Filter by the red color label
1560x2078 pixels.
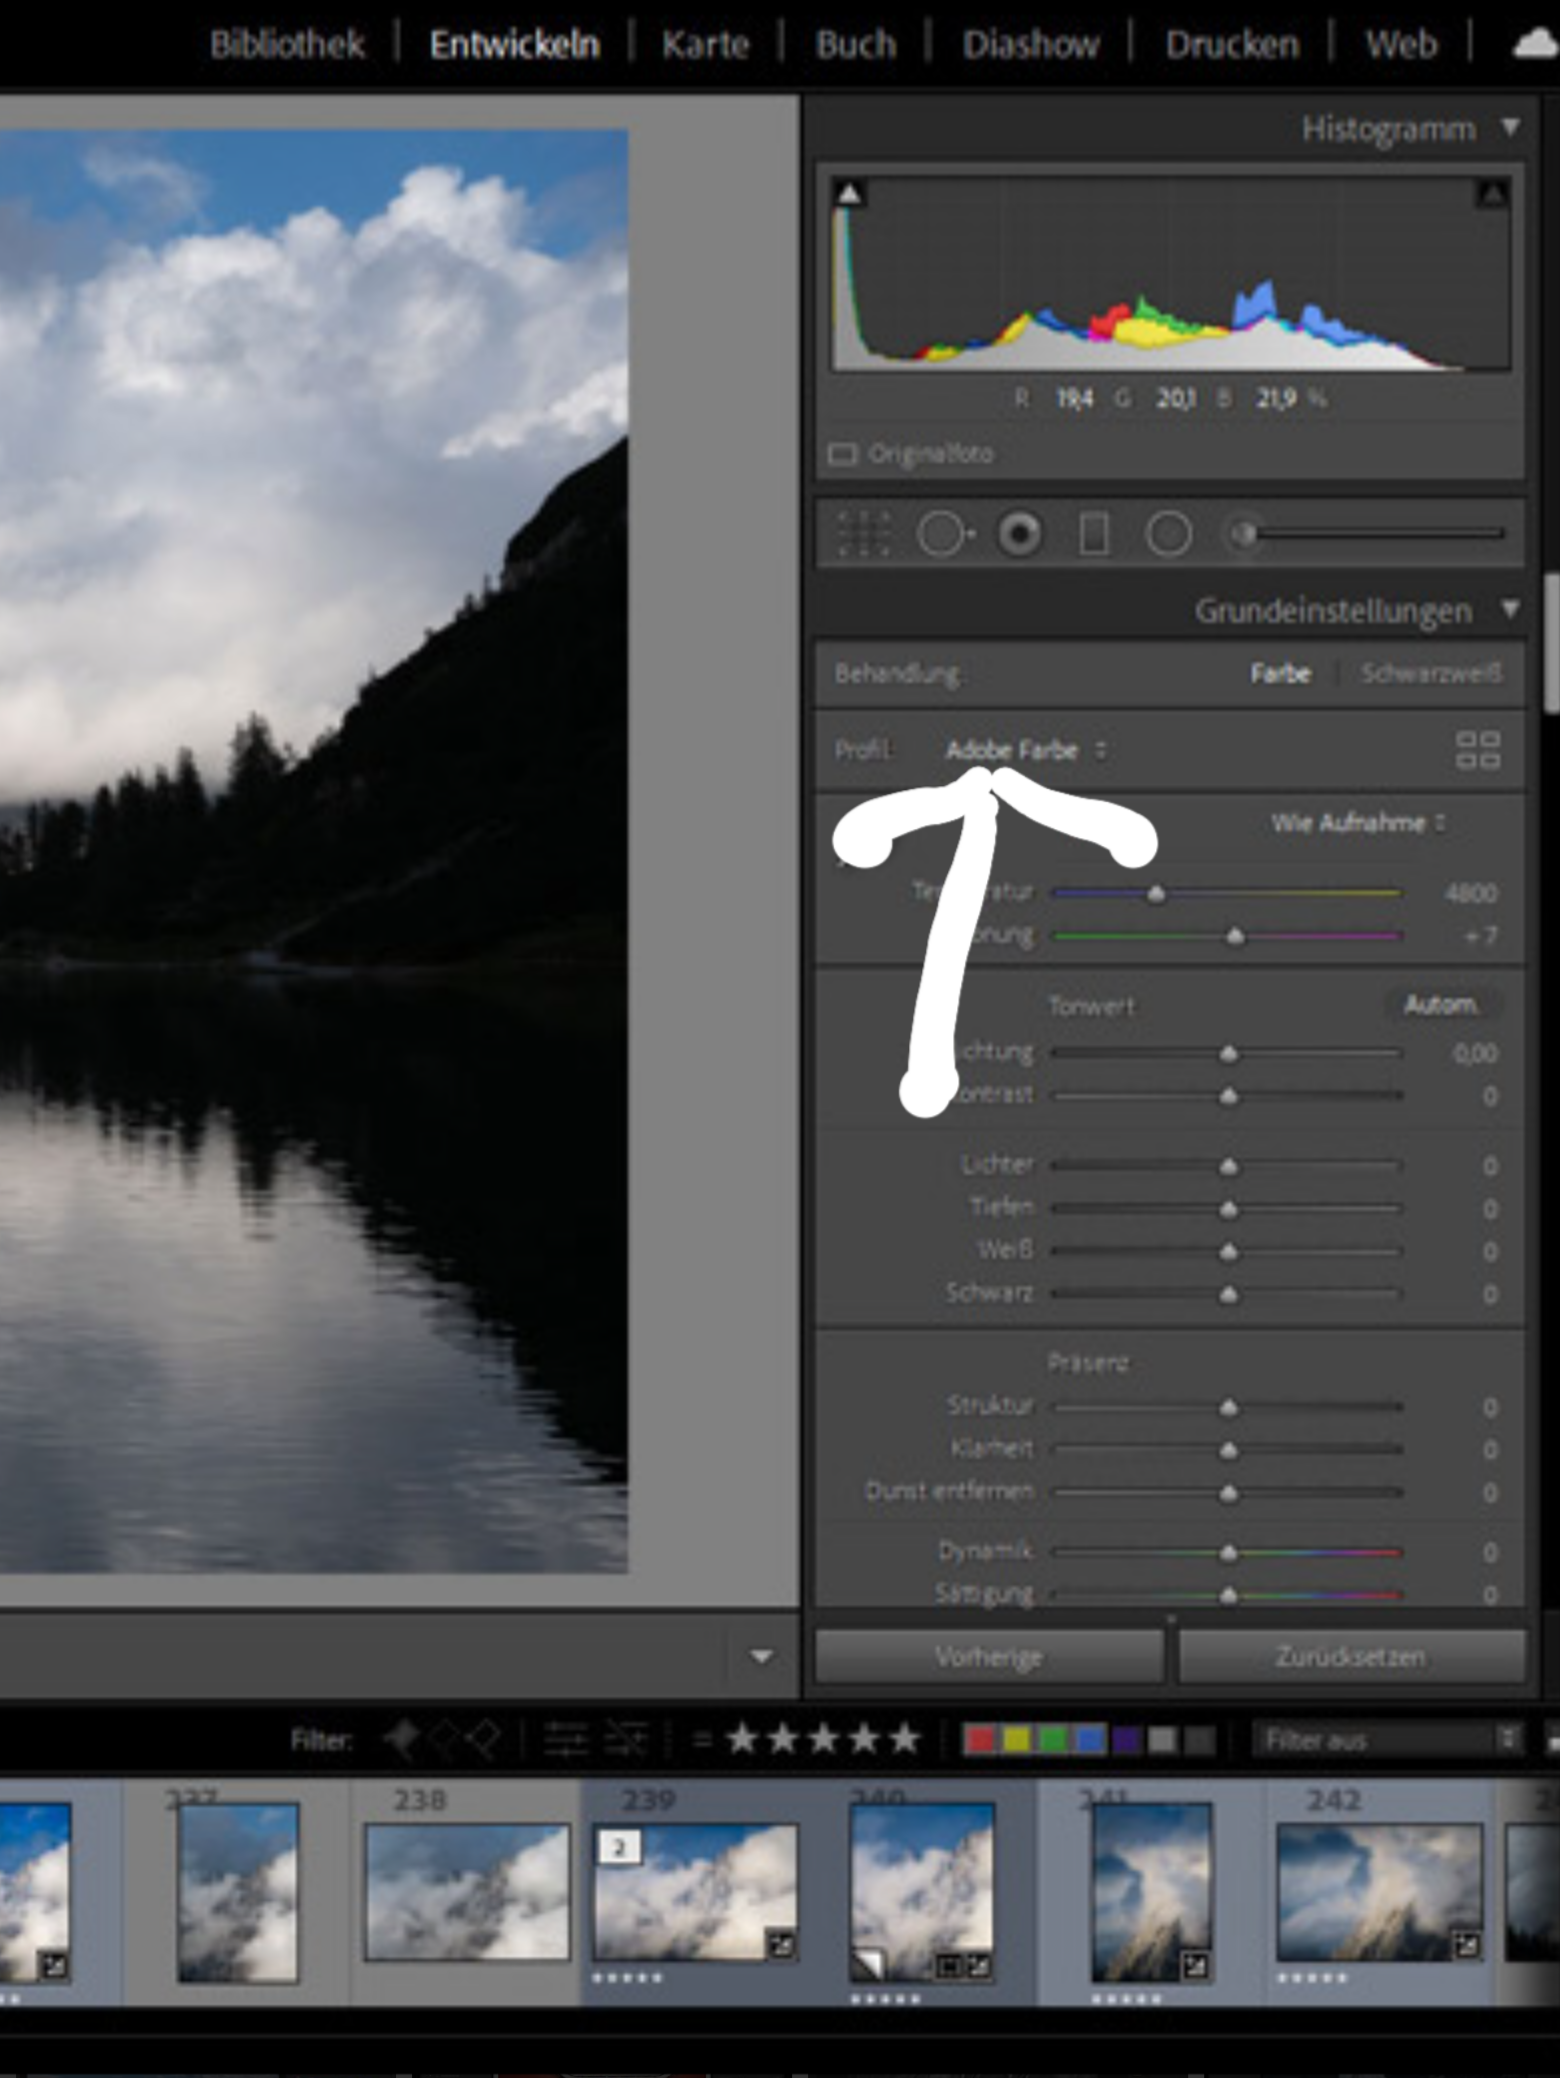click(980, 1741)
